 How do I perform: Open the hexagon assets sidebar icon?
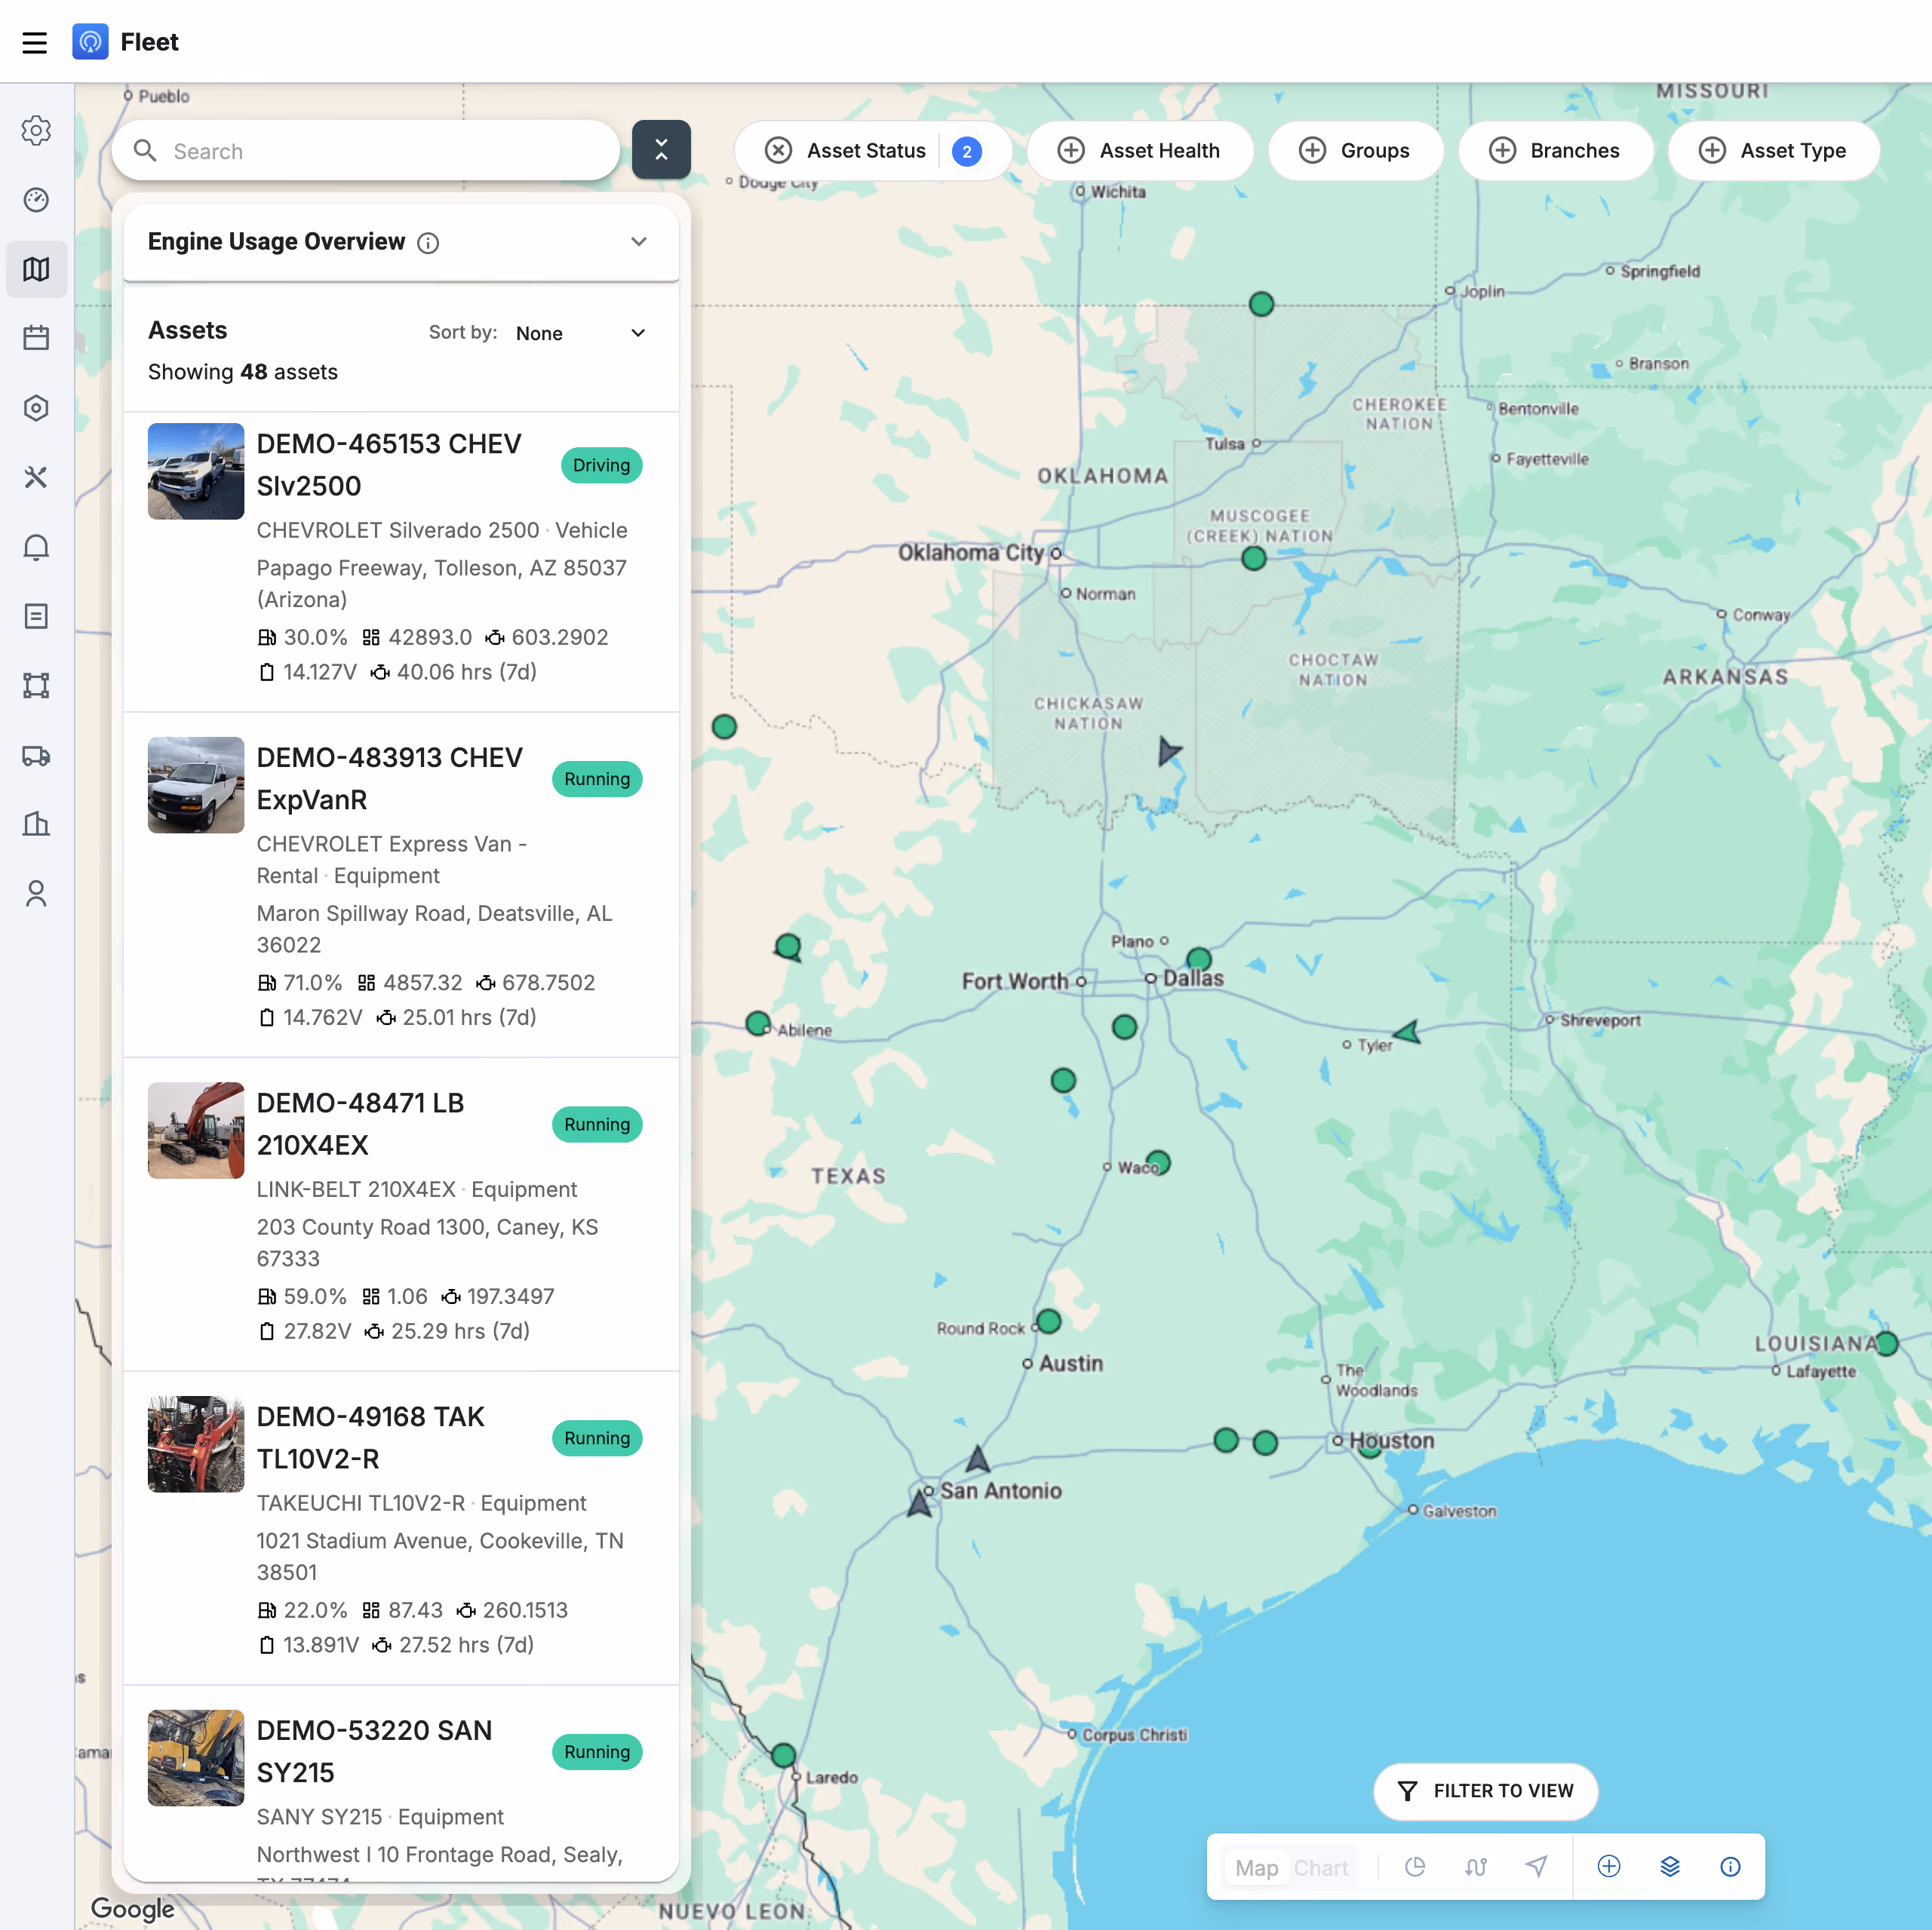coord(36,408)
